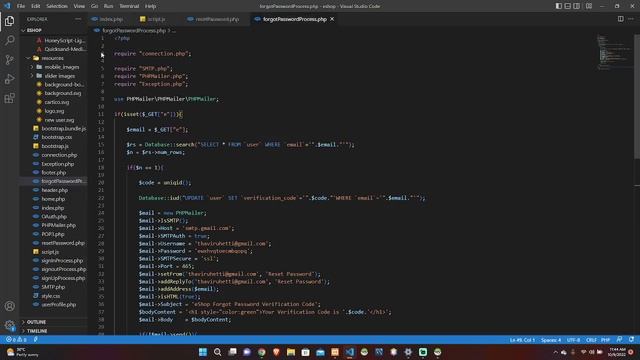Open the Go menu

pyautogui.click(x=94, y=6)
